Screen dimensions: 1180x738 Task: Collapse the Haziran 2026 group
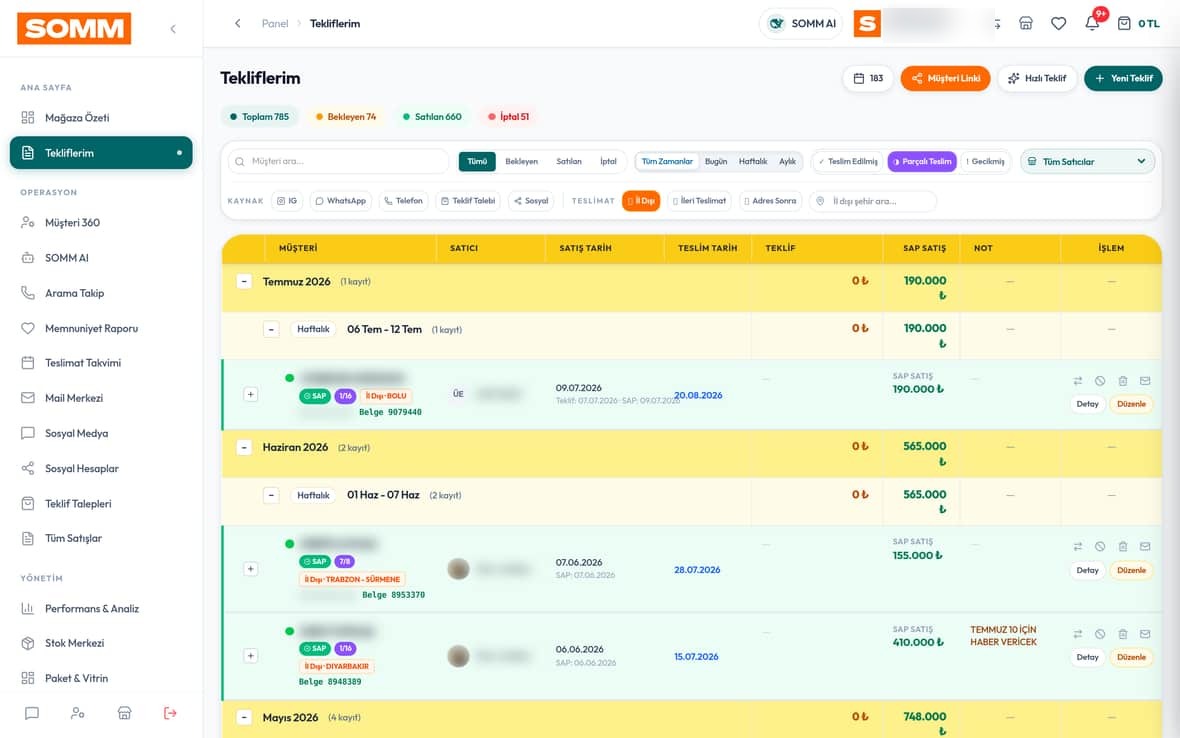coord(244,448)
